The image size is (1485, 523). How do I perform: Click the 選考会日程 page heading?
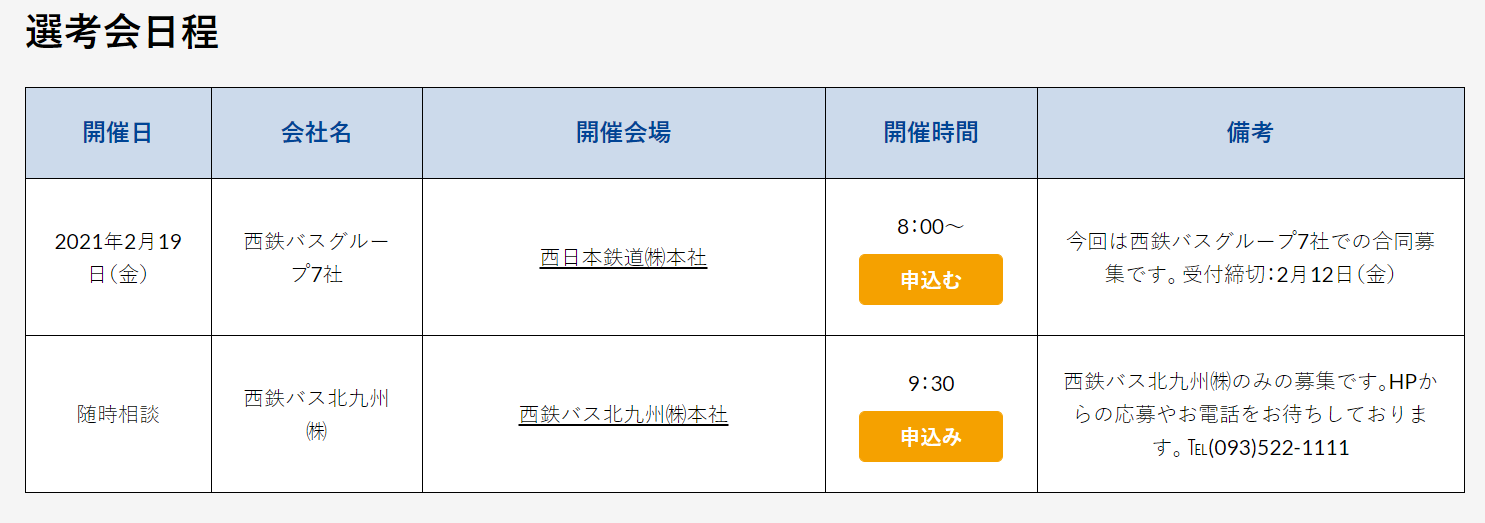click(122, 33)
